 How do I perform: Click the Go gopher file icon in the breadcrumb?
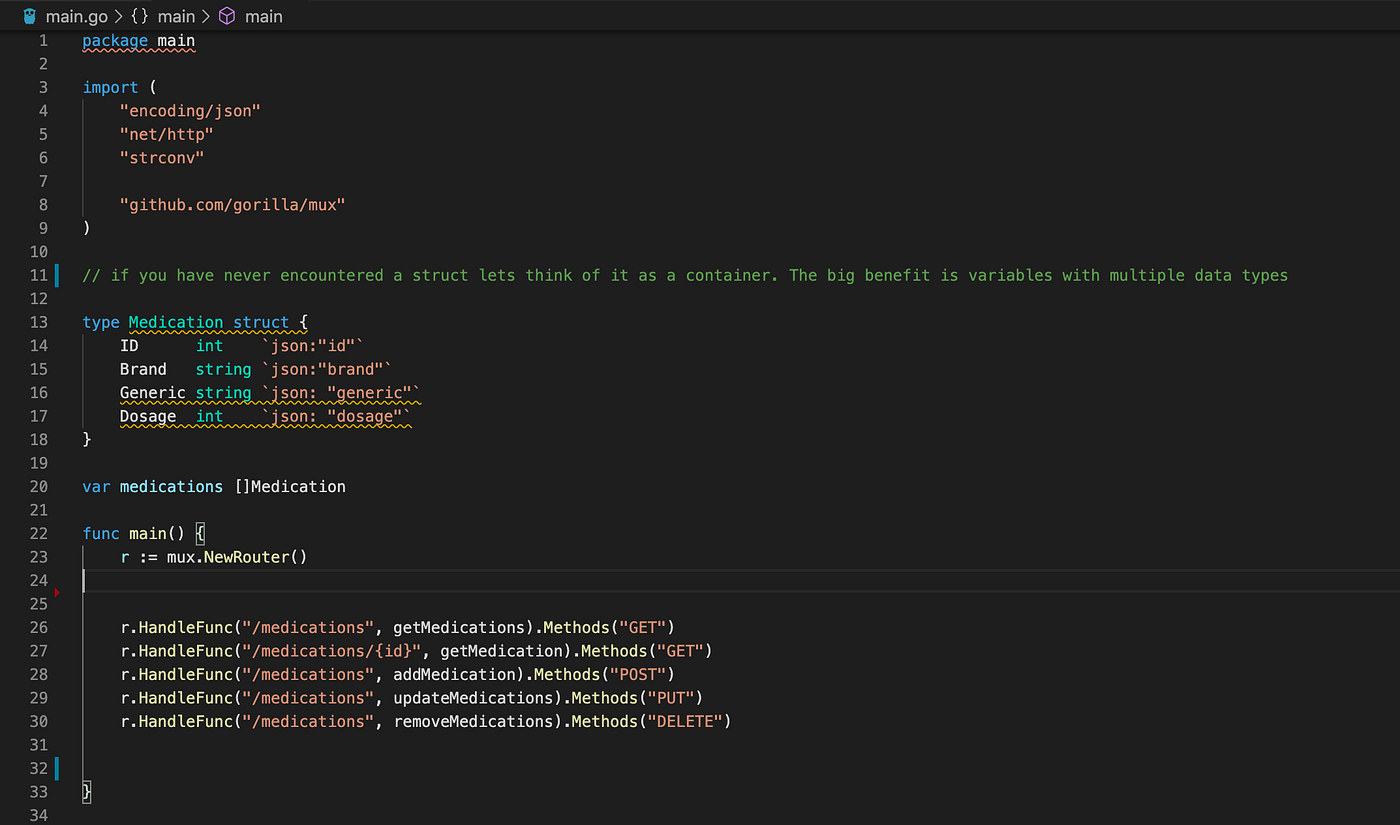click(28, 16)
